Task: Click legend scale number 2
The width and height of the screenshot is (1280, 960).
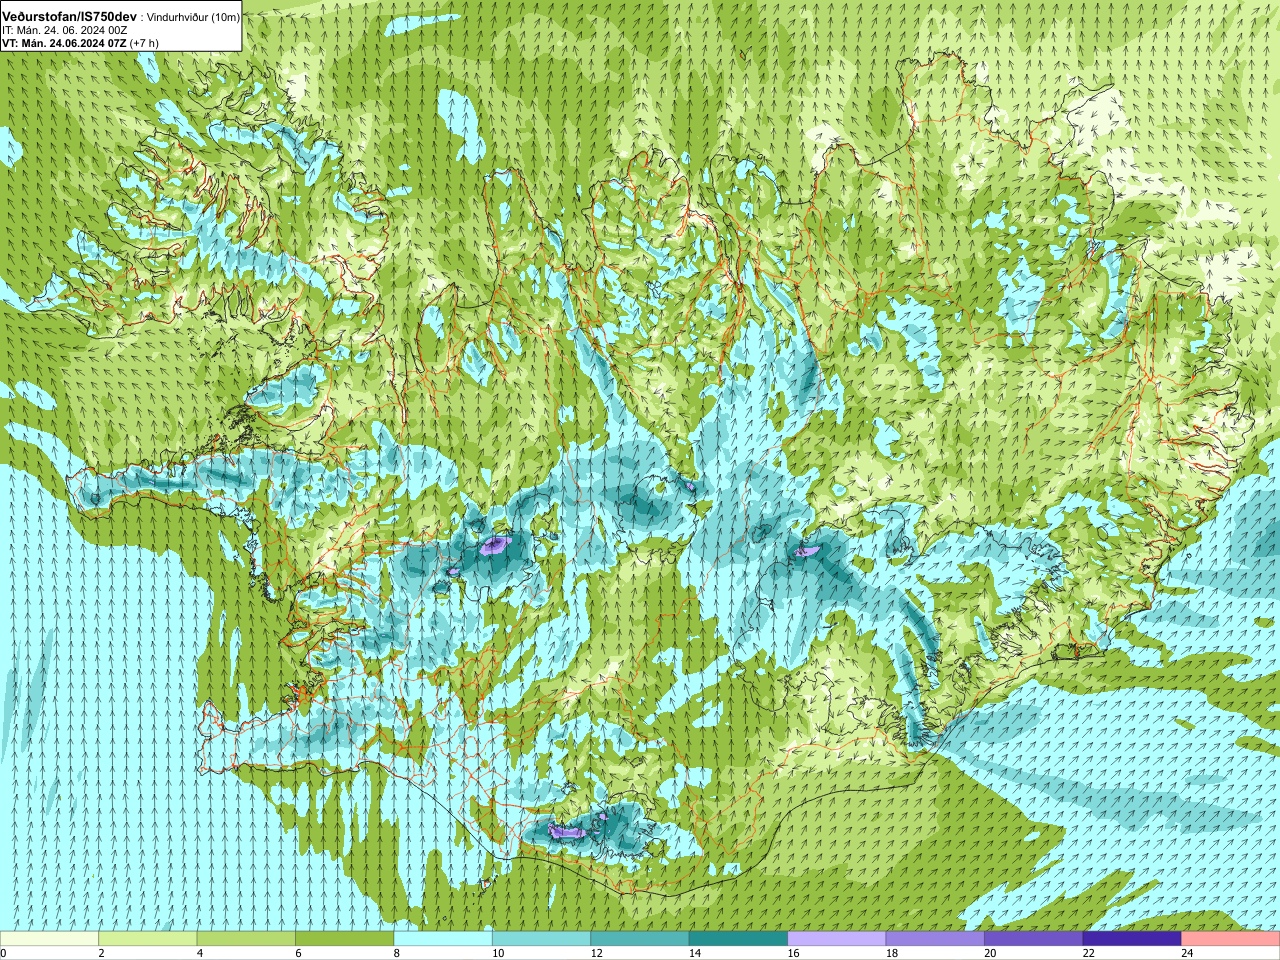Action: [101, 953]
